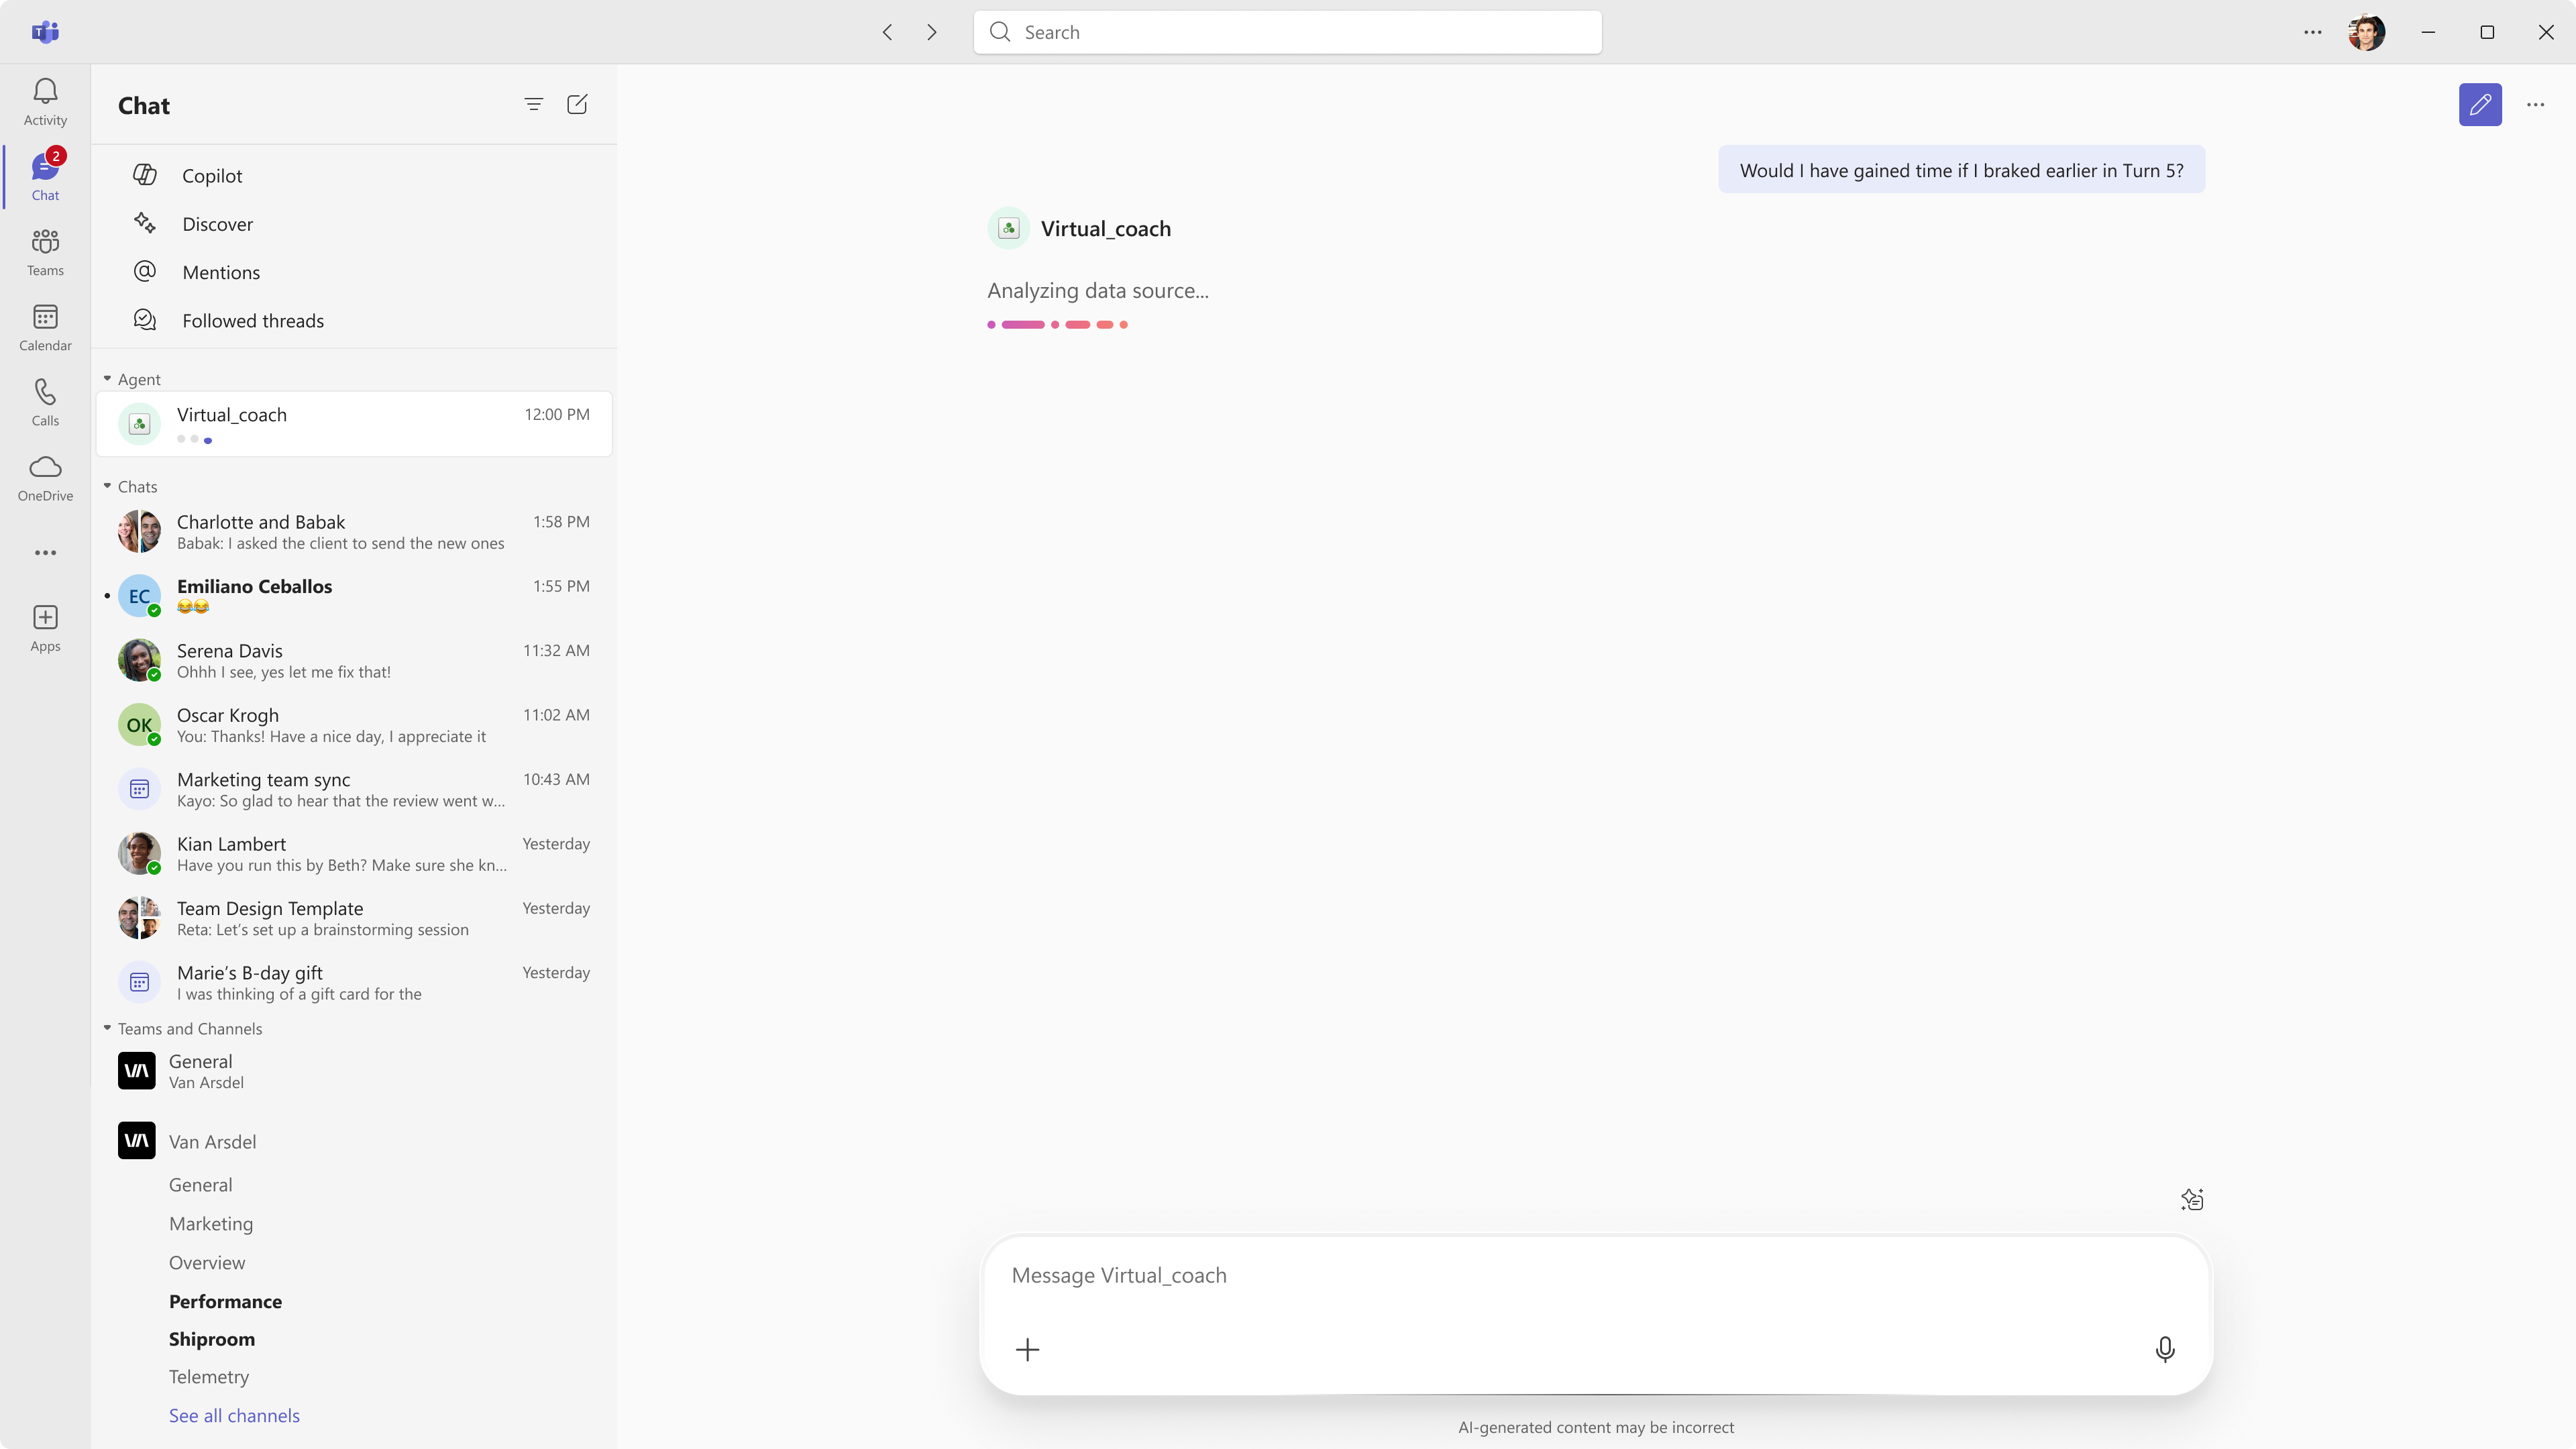Click the profile picture avatar
This screenshot has width=2576, height=1449.
(2366, 32)
